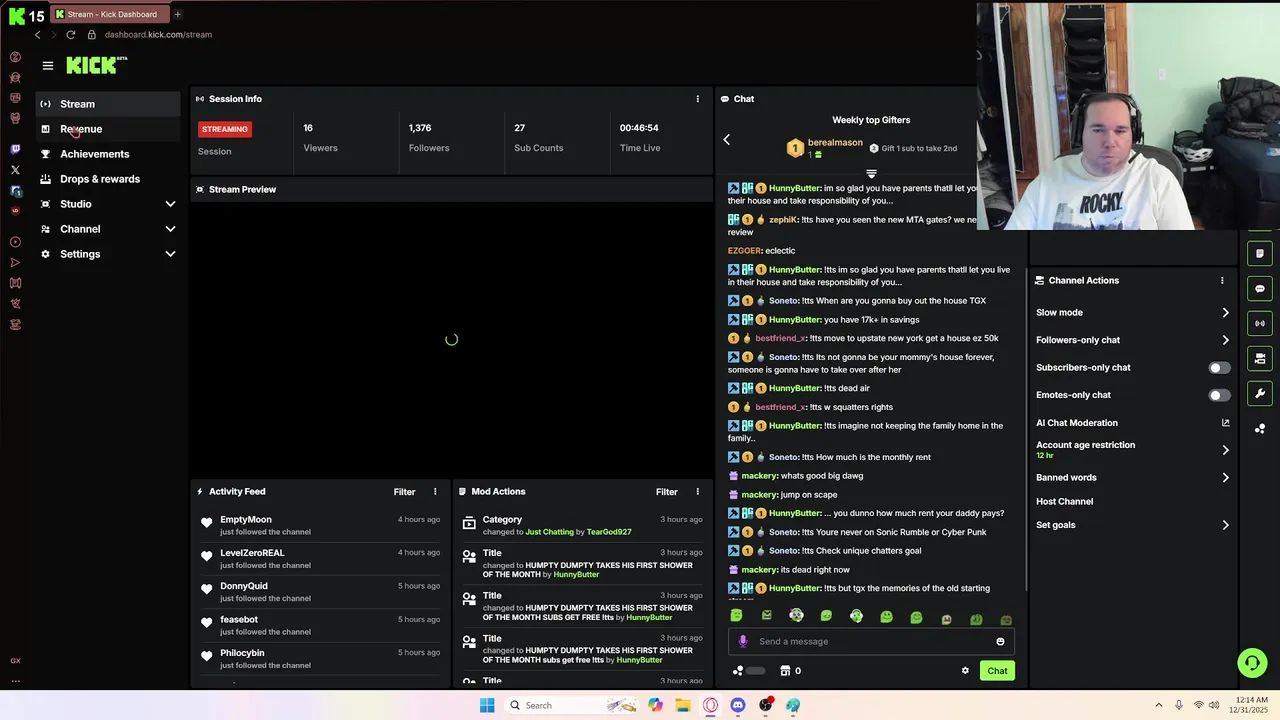Click the first green emote in the quick row
Viewport: 1280px width, 720px height.
pos(737,617)
